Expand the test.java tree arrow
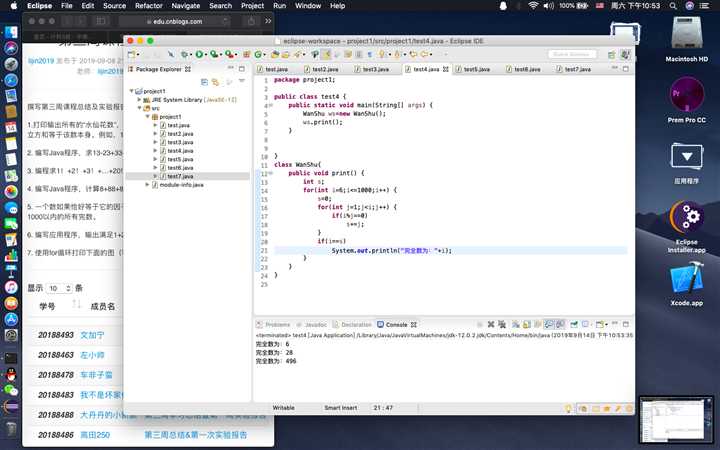This screenshot has height=450, width=720. click(x=155, y=125)
